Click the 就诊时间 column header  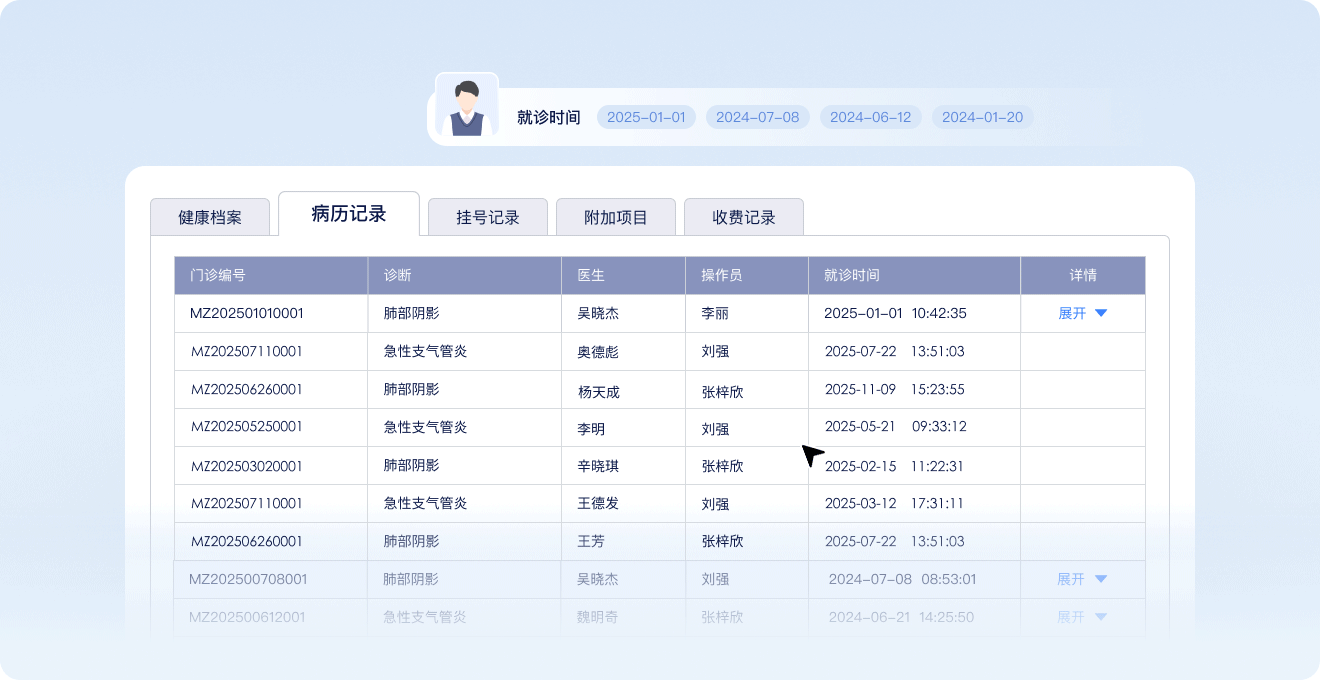[x=852, y=275]
